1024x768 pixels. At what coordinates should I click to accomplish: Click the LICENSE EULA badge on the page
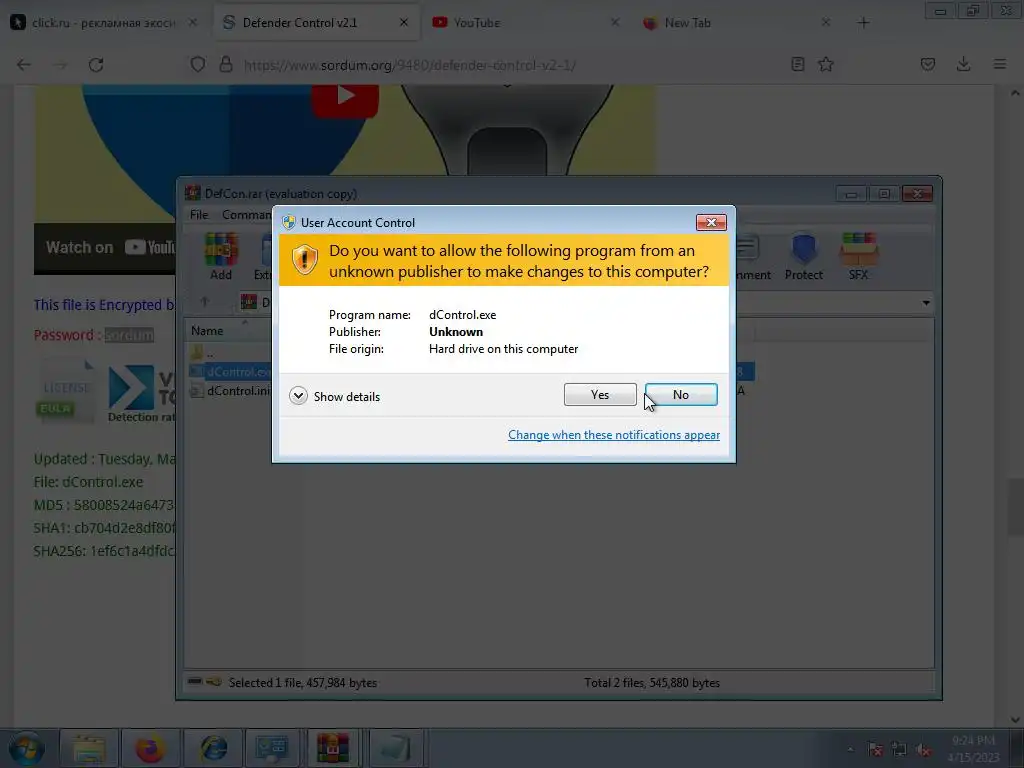coord(66,392)
